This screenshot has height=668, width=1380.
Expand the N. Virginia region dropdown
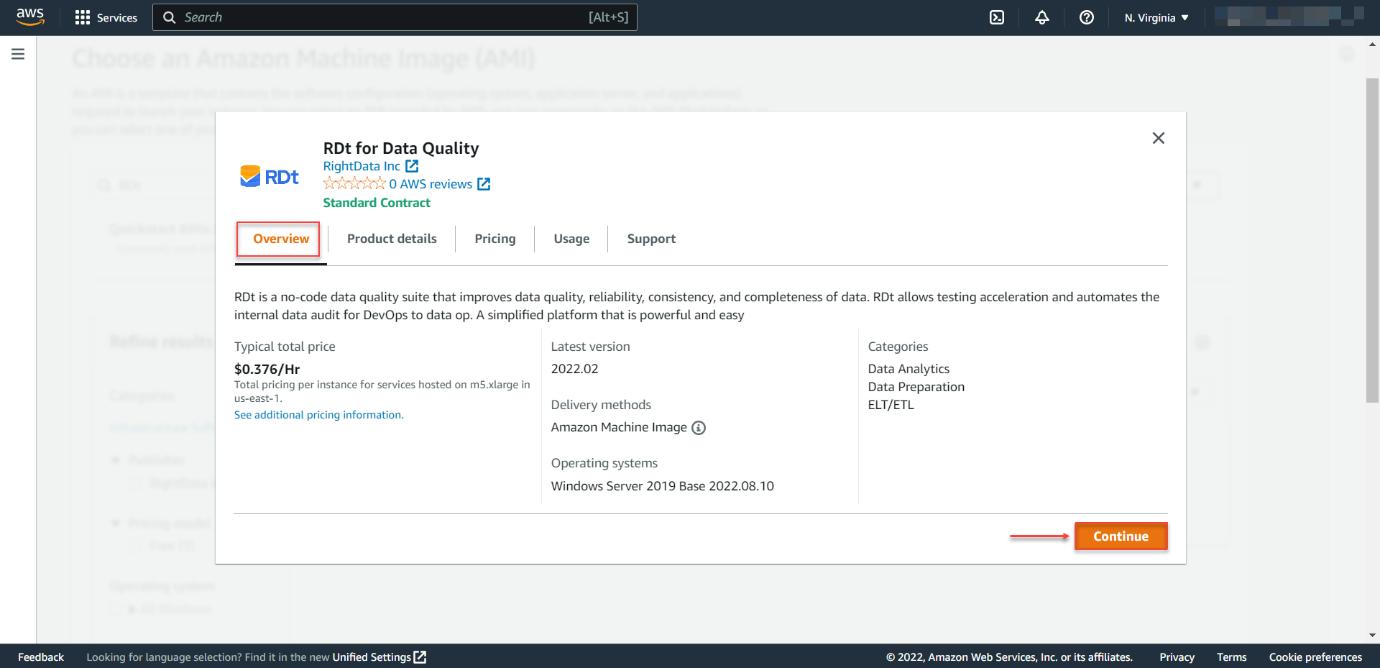click(1156, 17)
